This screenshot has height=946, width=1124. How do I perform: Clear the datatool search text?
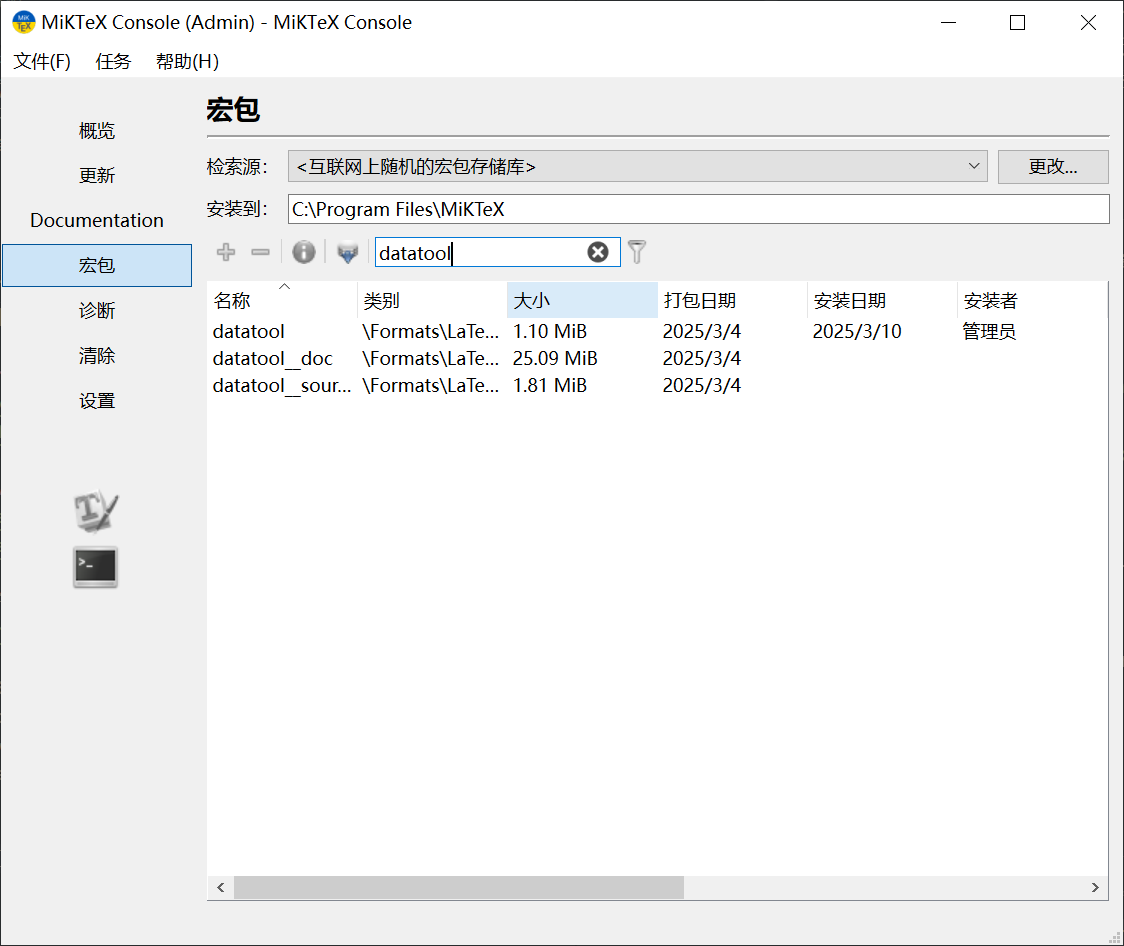pos(598,252)
